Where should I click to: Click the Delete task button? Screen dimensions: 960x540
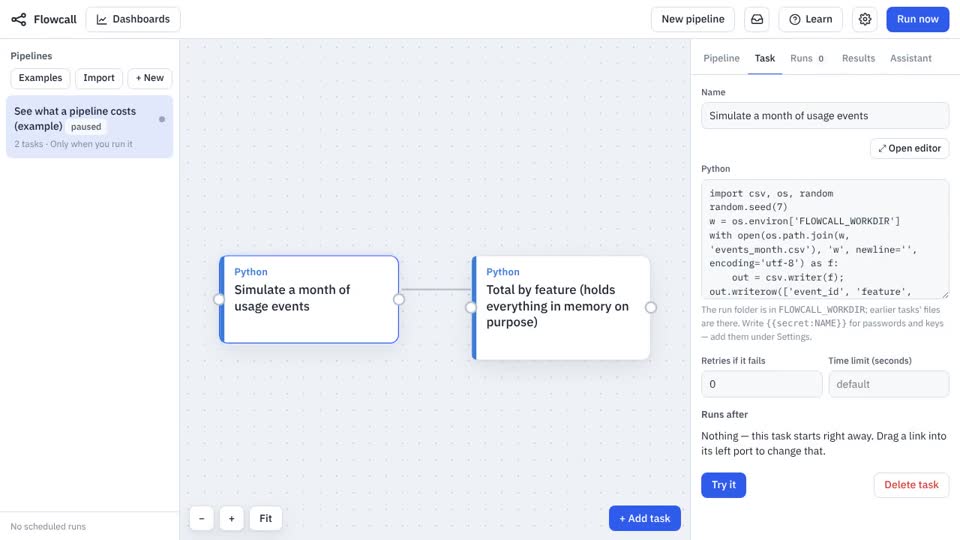(x=911, y=485)
